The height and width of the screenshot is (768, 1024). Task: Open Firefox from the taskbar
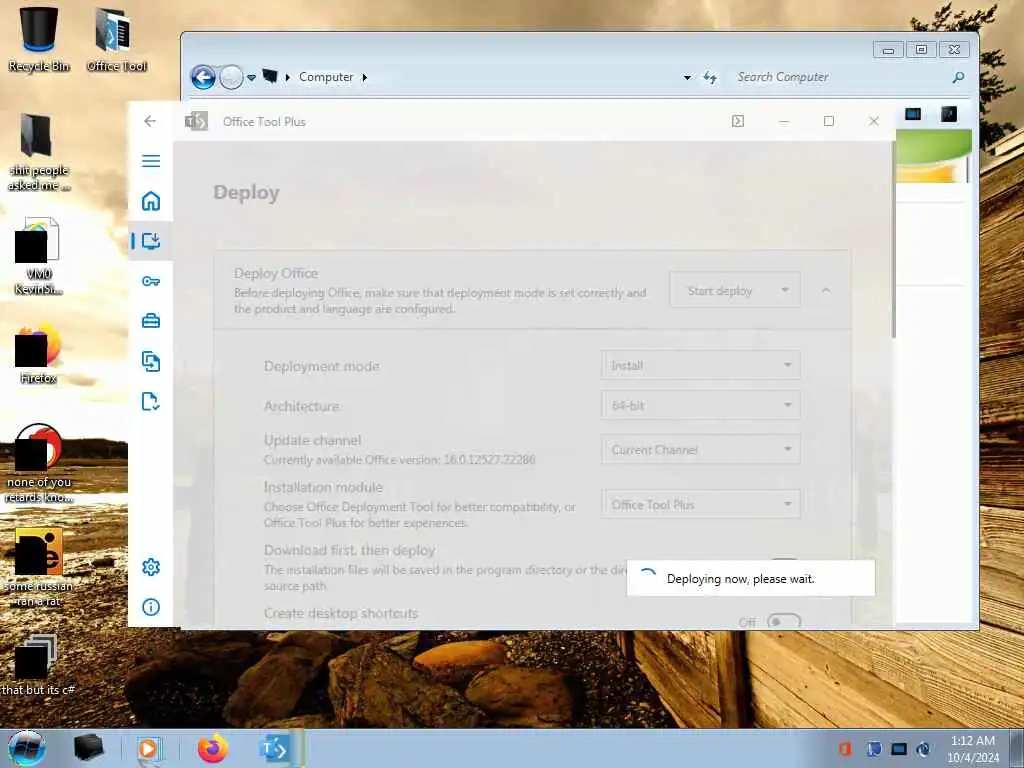214,748
